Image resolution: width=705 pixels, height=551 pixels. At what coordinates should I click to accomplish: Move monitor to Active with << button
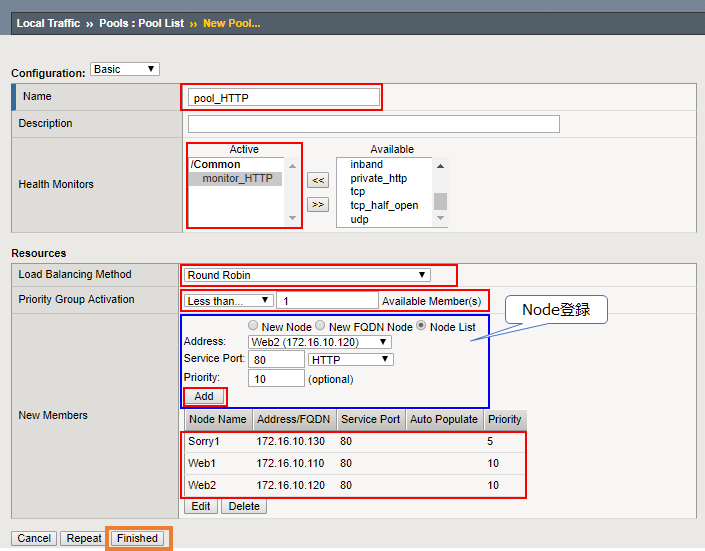coord(318,180)
